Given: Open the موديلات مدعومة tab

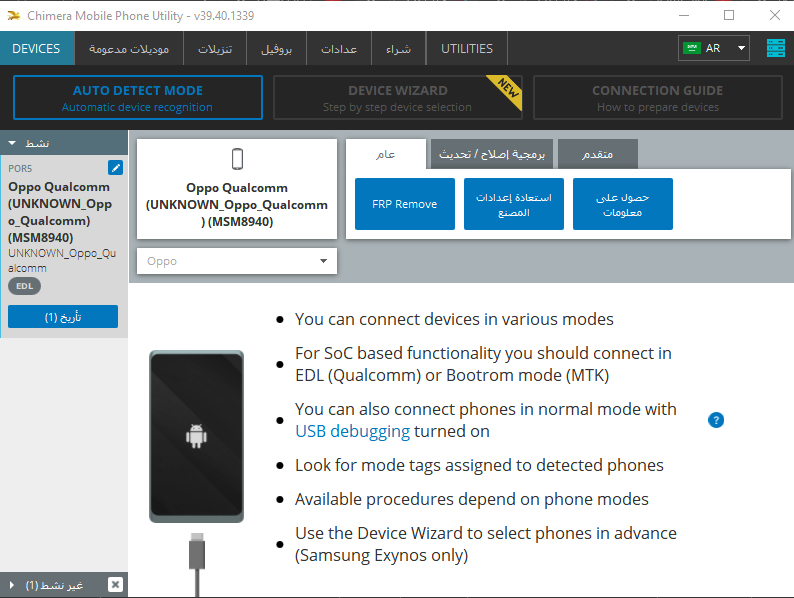Looking at the screenshot, I should (x=129, y=49).
